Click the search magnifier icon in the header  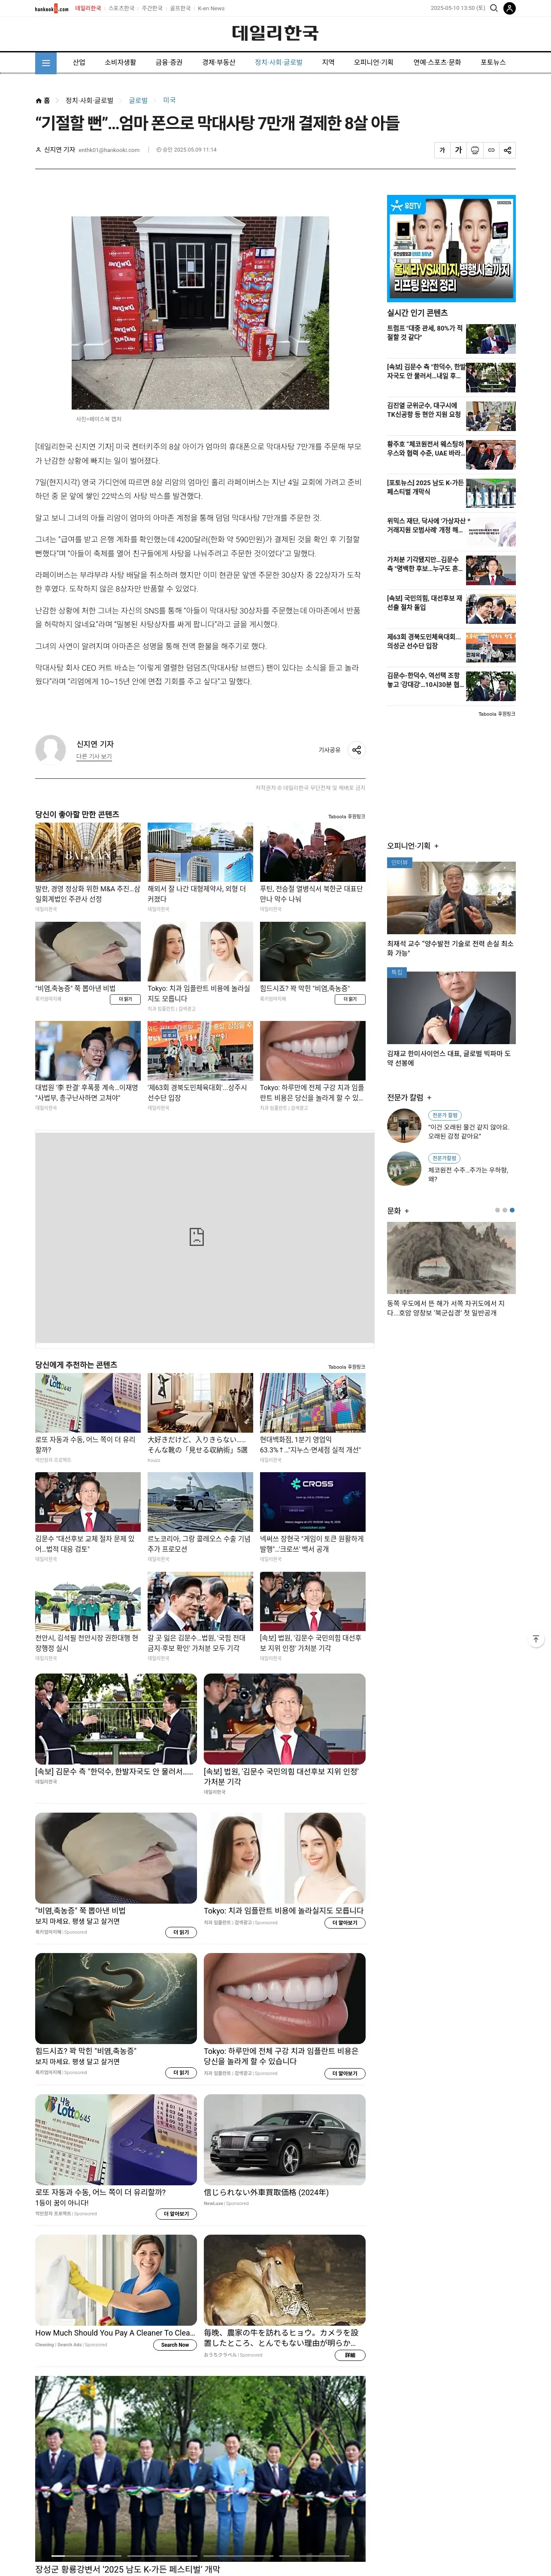tap(493, 8)
